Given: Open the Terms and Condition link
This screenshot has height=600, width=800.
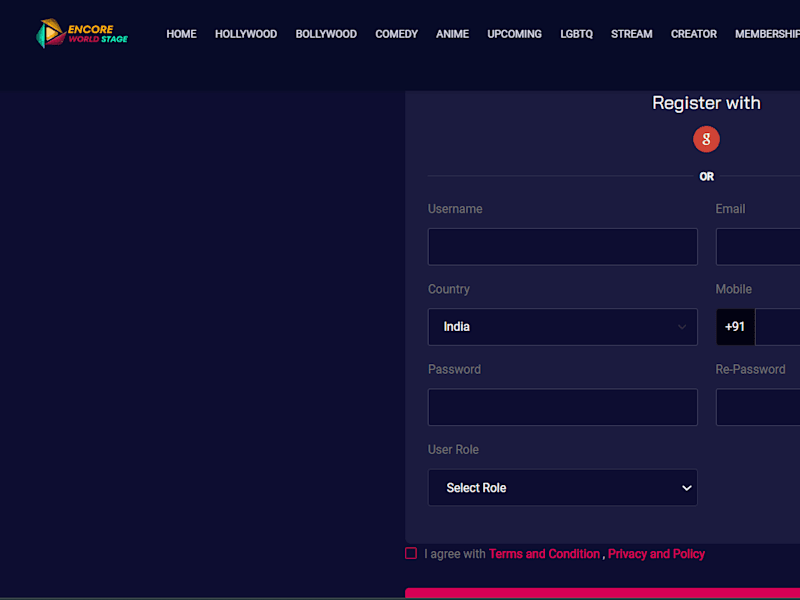Looking at the screenshot, I should pyautogui.click(x=544, y=554).
